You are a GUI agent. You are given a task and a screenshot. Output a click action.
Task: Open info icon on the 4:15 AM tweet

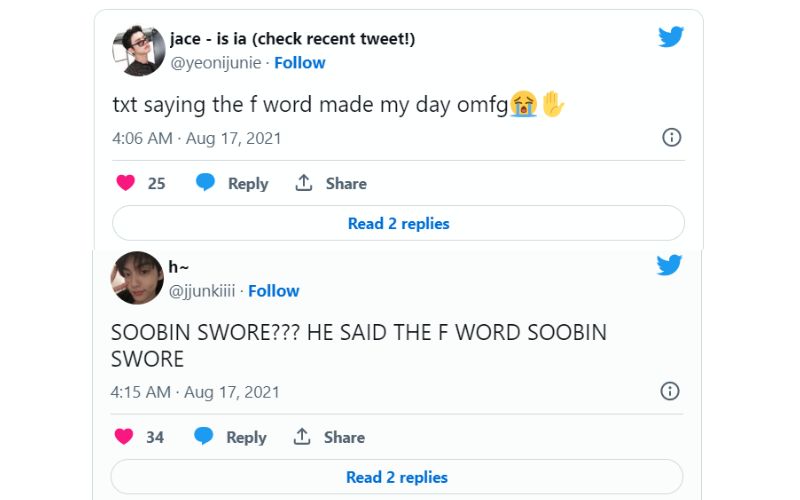[670, 391]
